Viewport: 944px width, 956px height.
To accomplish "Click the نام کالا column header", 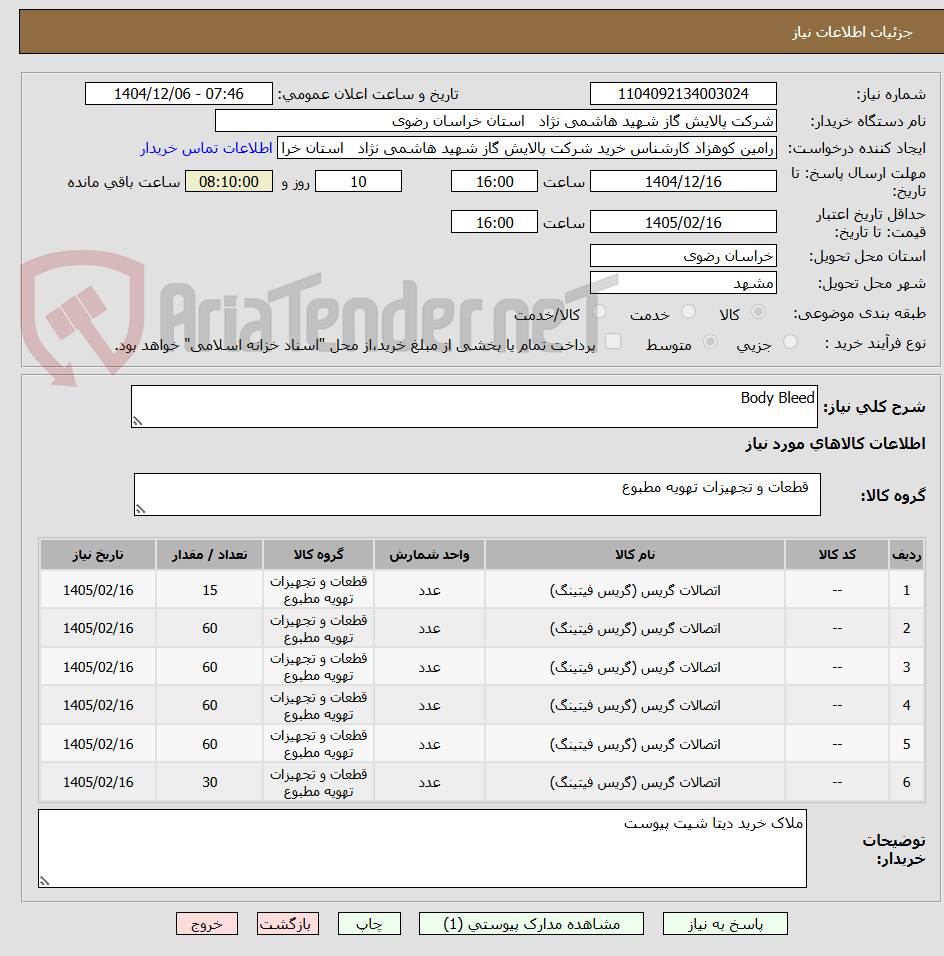I will pyautogui.click(x=634, y=554).
